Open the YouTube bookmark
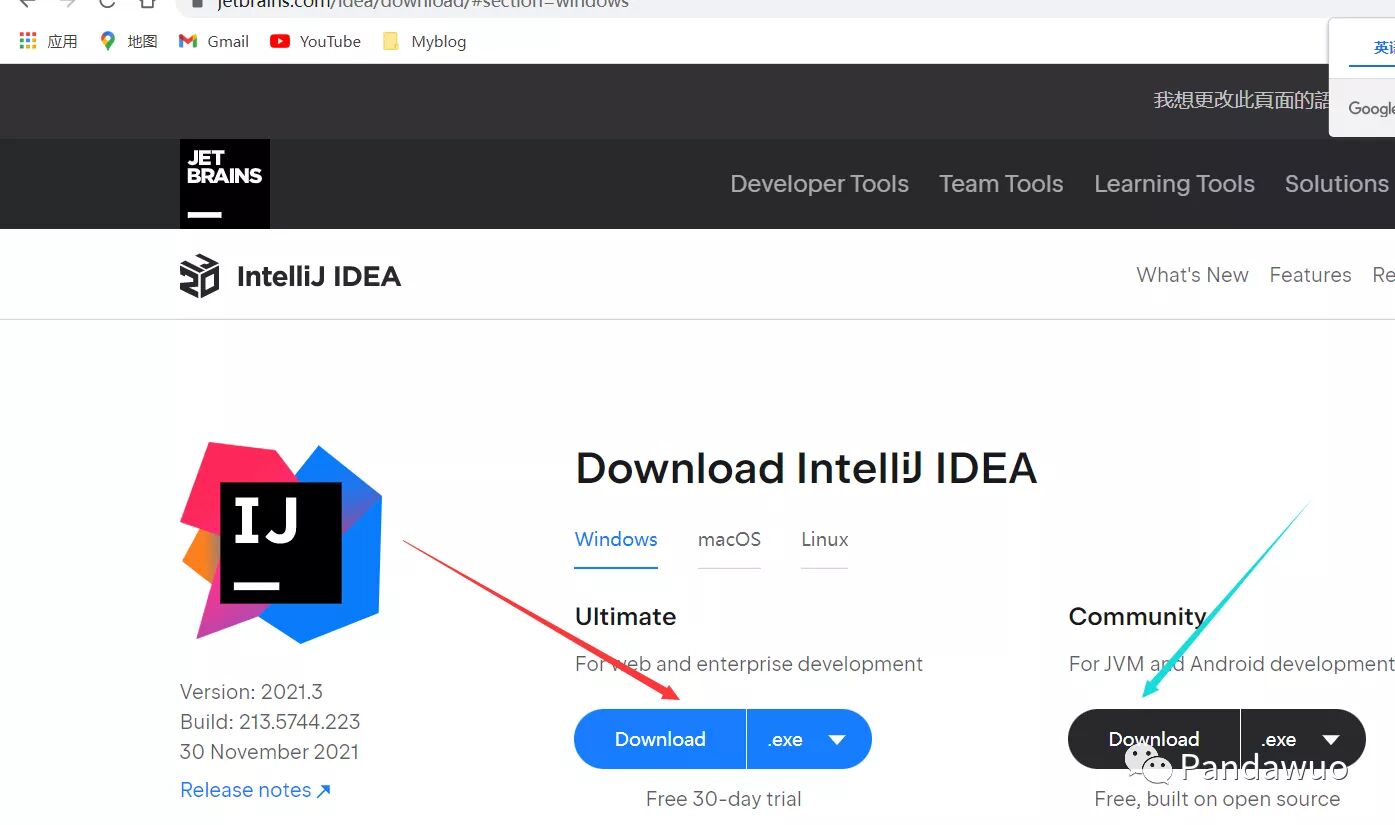This screenshot has height=825, width=1395. pos(316,41)
